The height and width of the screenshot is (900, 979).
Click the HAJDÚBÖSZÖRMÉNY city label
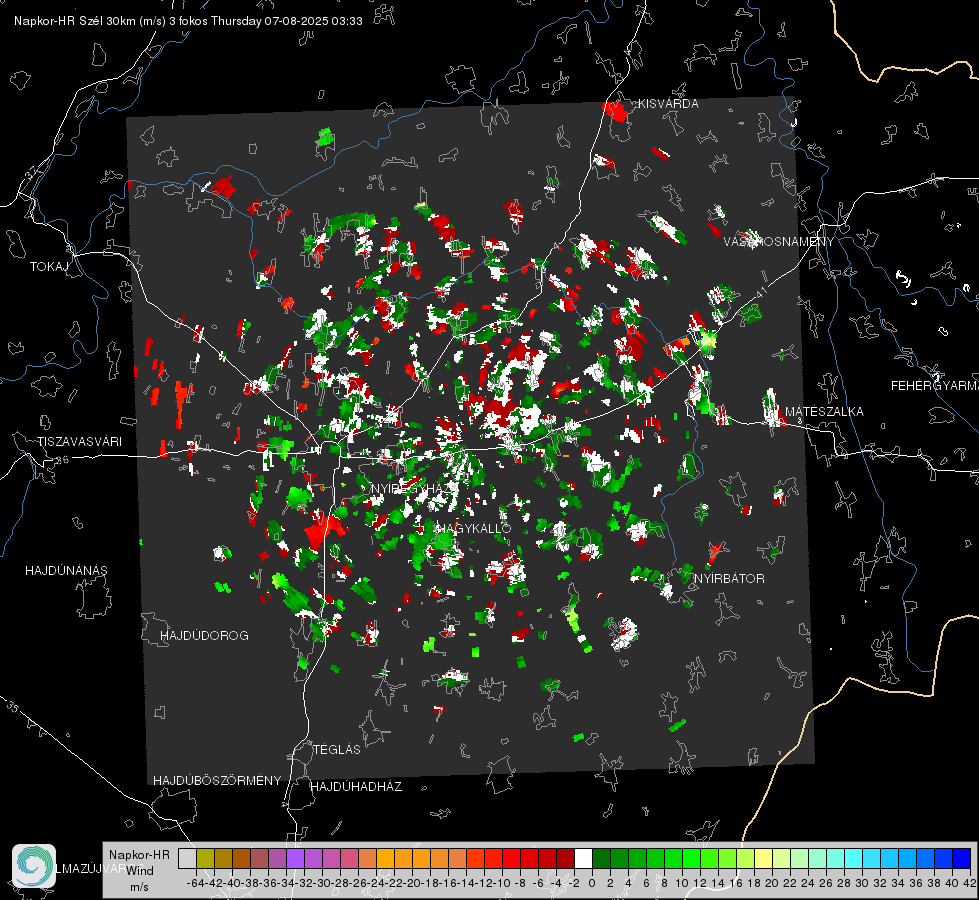point(217,780)
